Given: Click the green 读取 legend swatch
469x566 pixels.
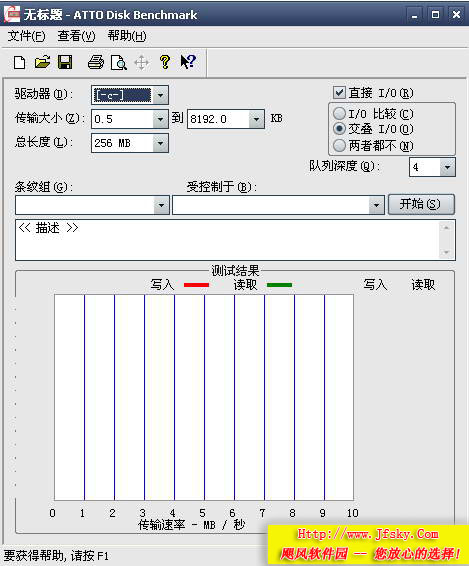Looking at the screenshot, I should point(279,285).
